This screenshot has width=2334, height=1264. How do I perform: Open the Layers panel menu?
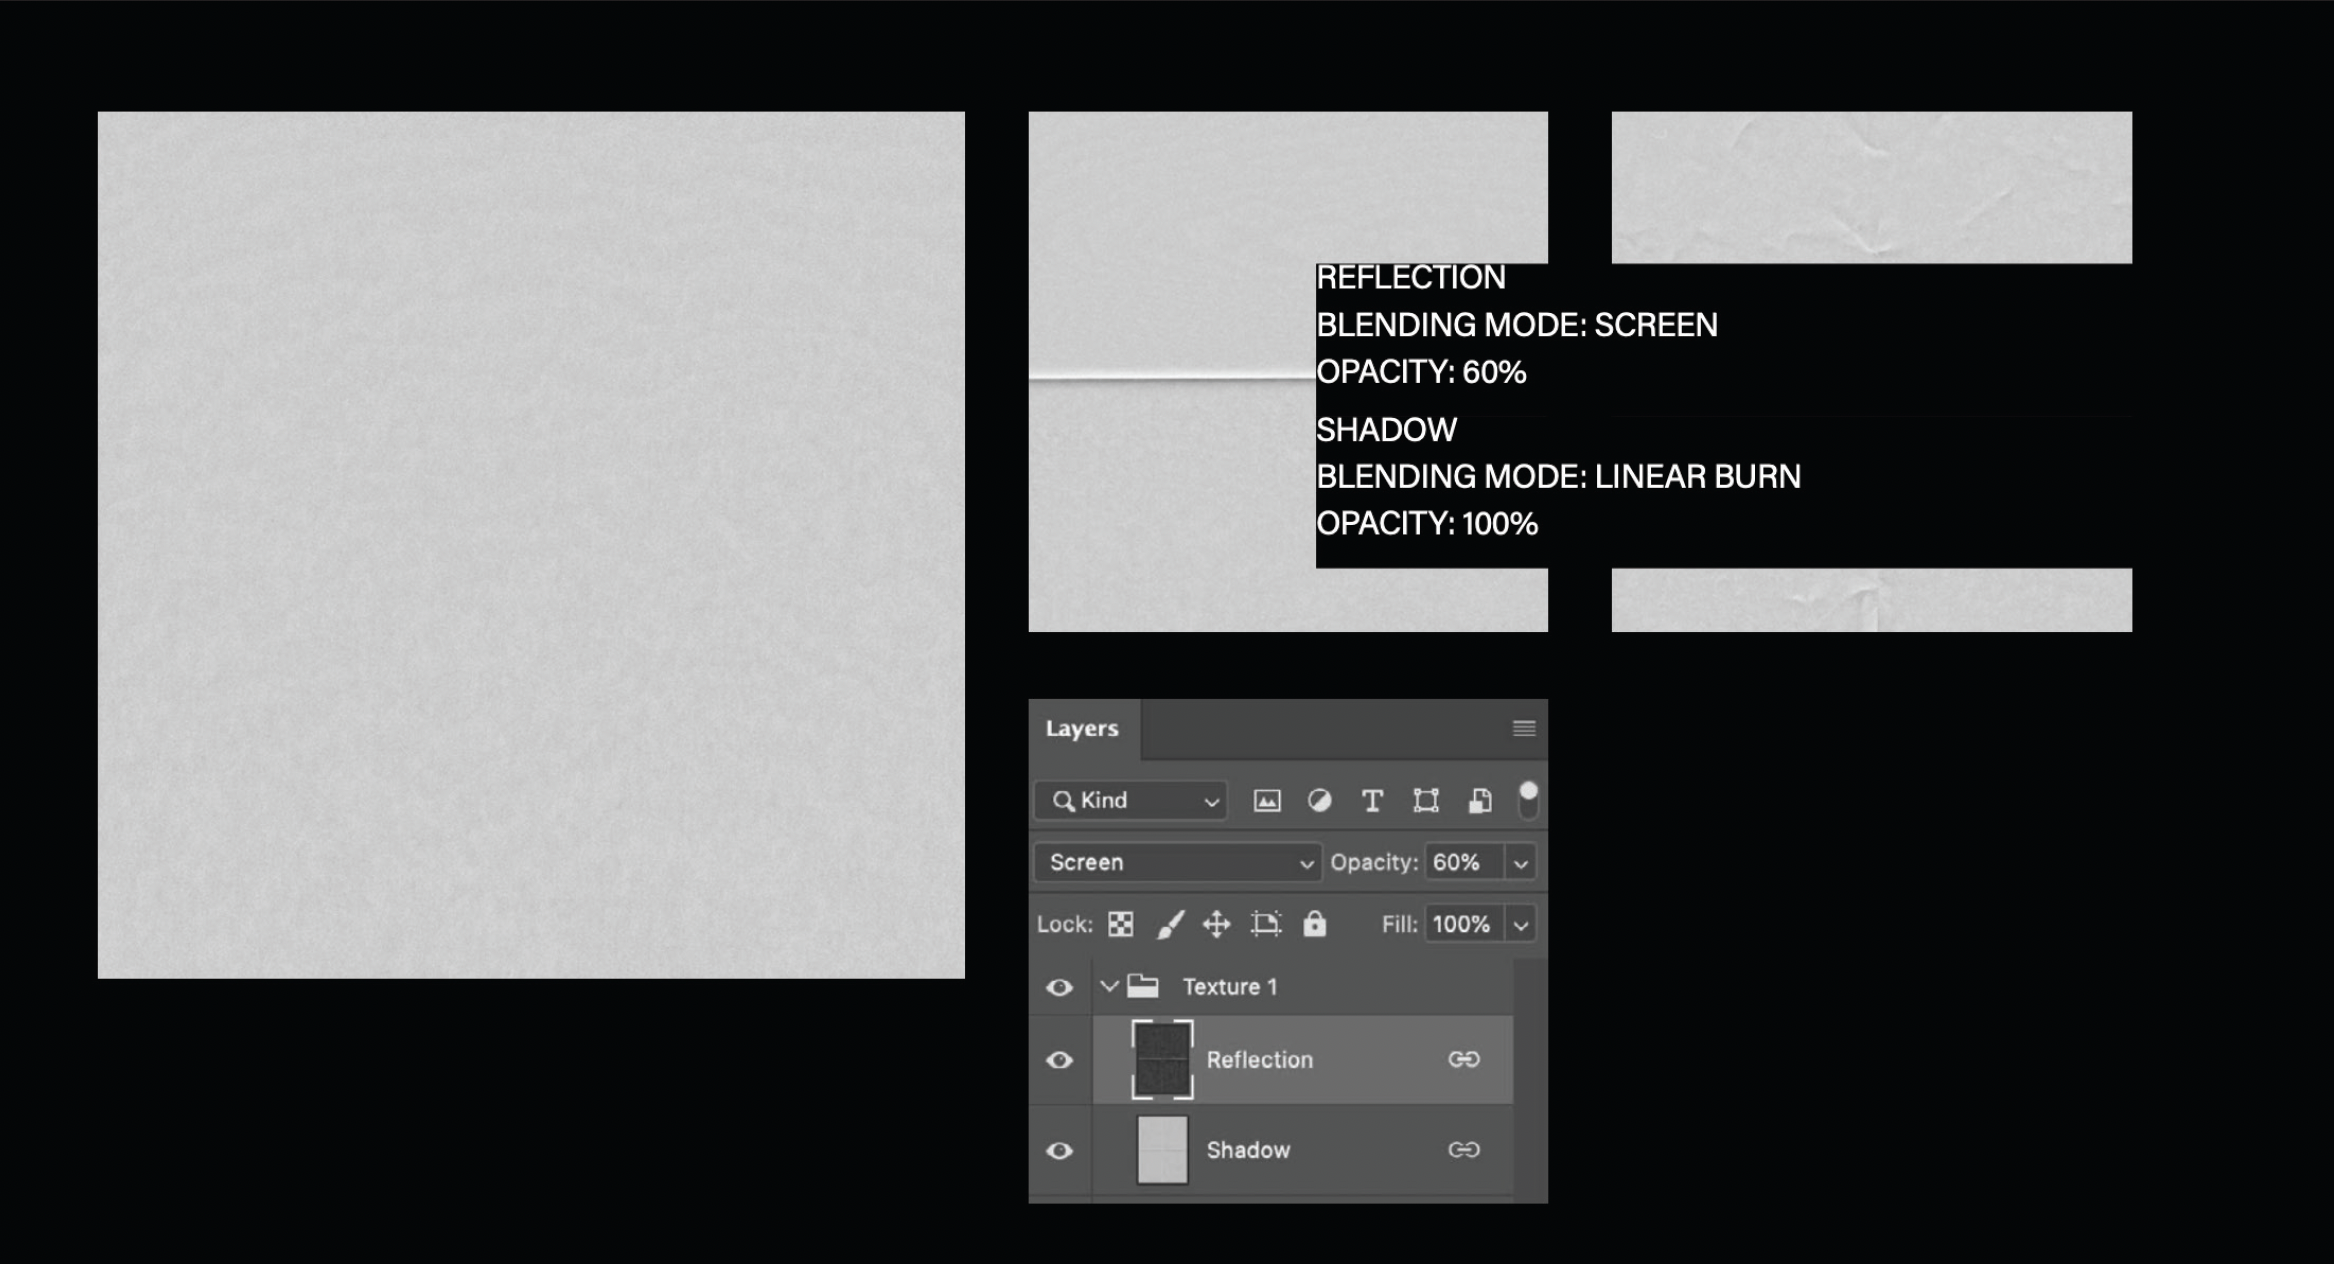point(1523,728)
